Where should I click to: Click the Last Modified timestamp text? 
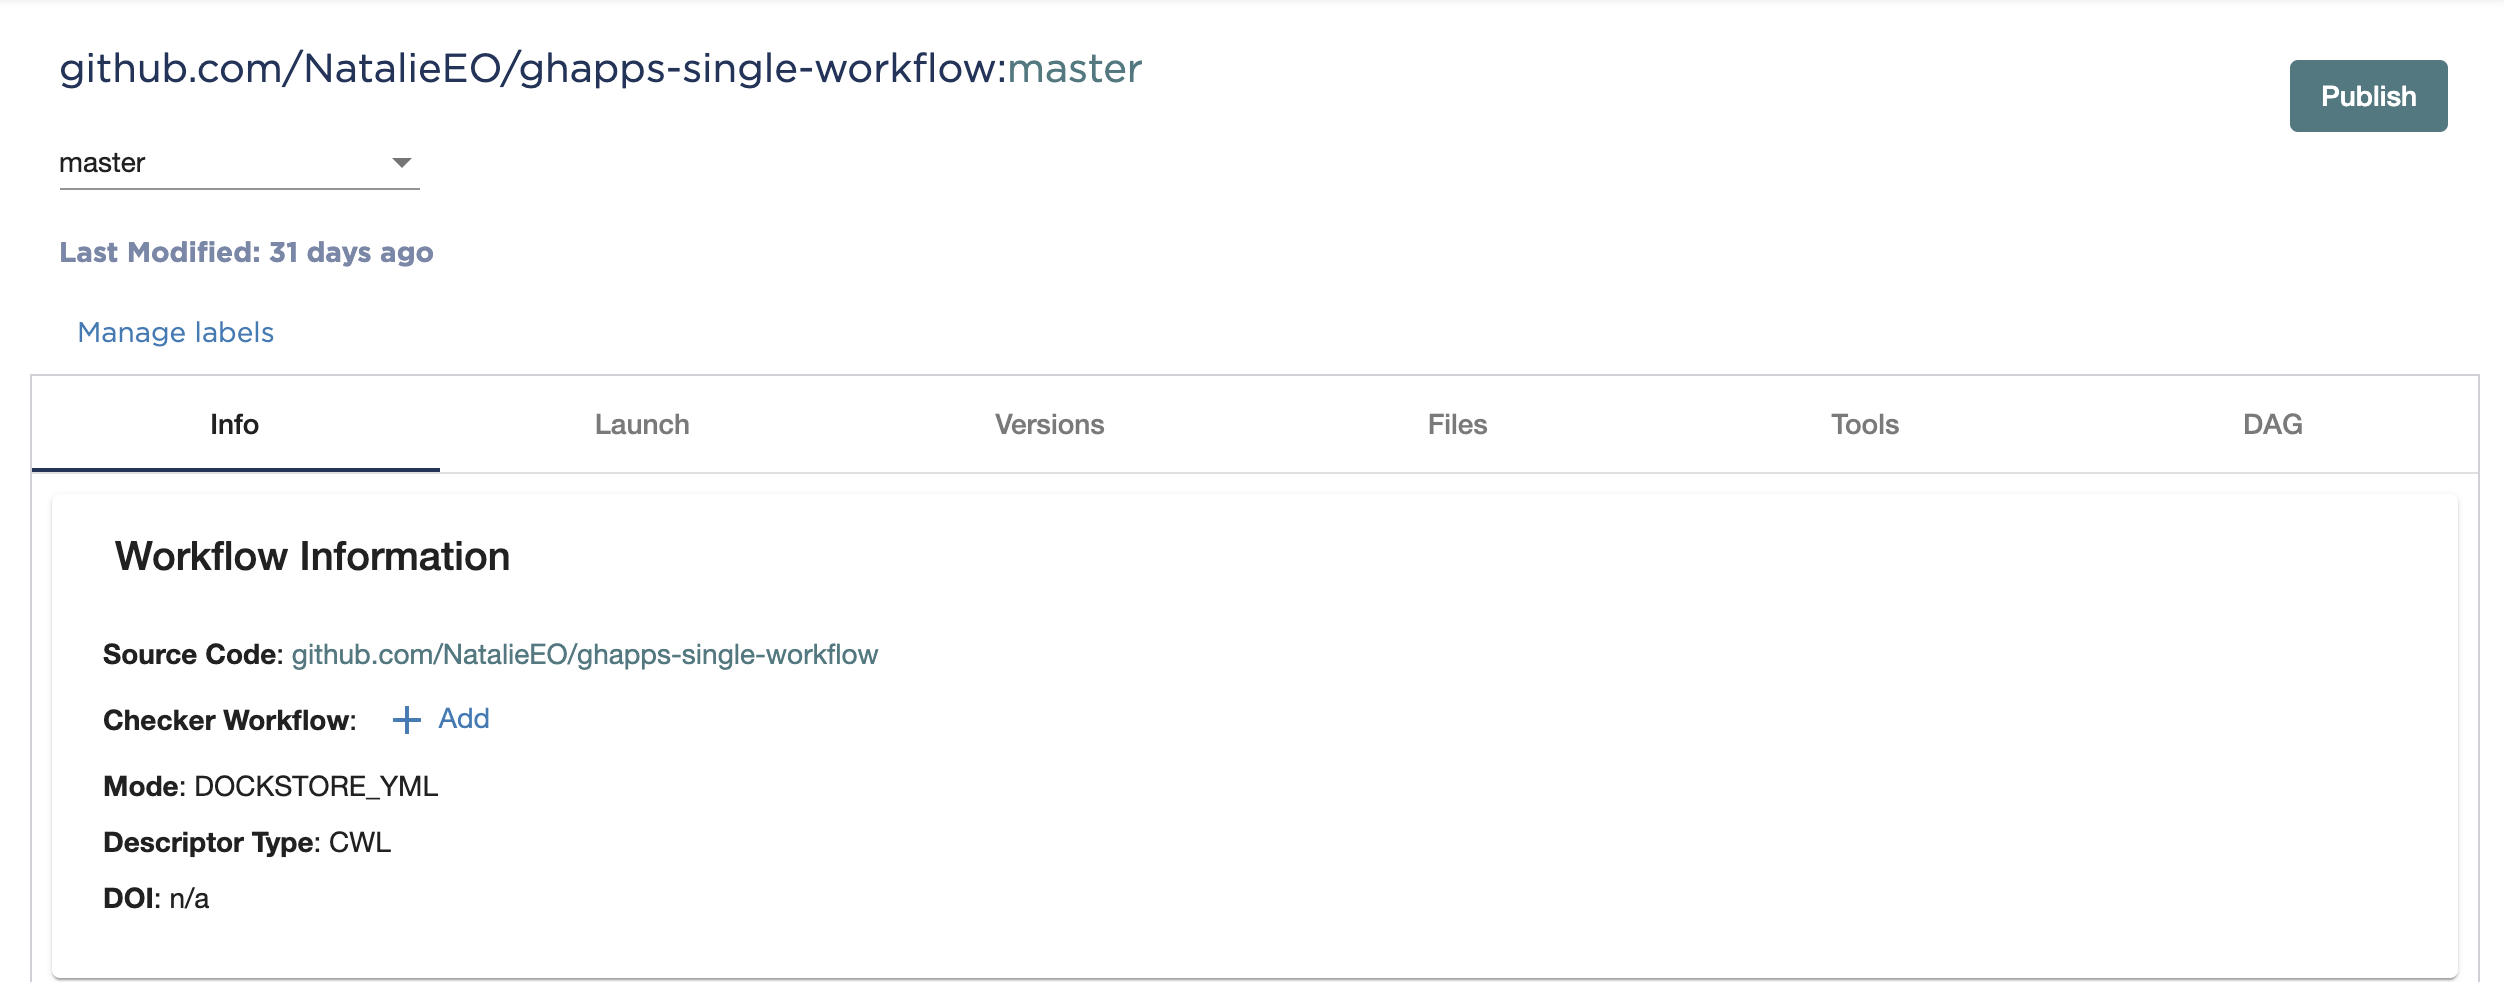pos(246,252)
